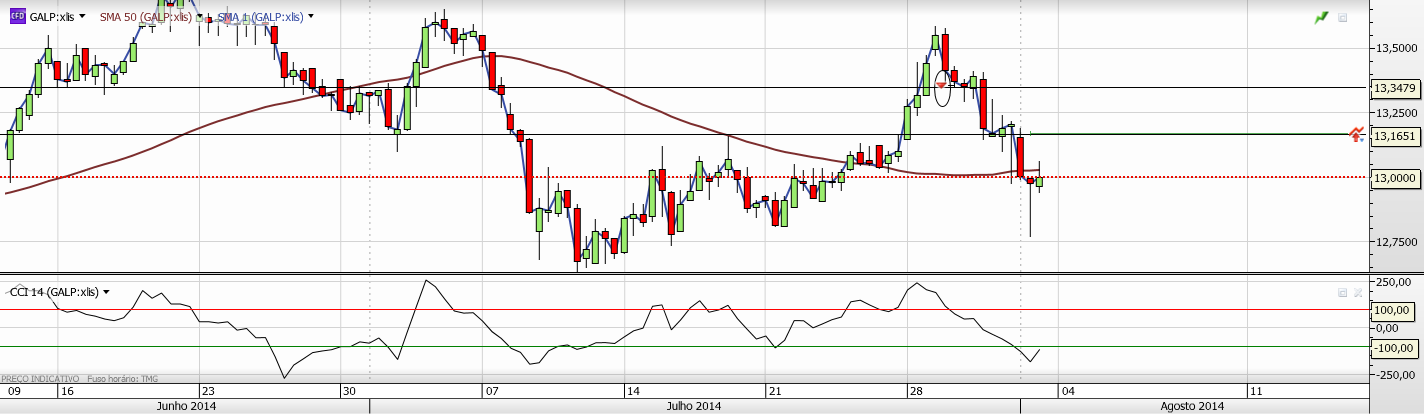Click the SMA 1 (GALP:xlis) label

[261, 17]
